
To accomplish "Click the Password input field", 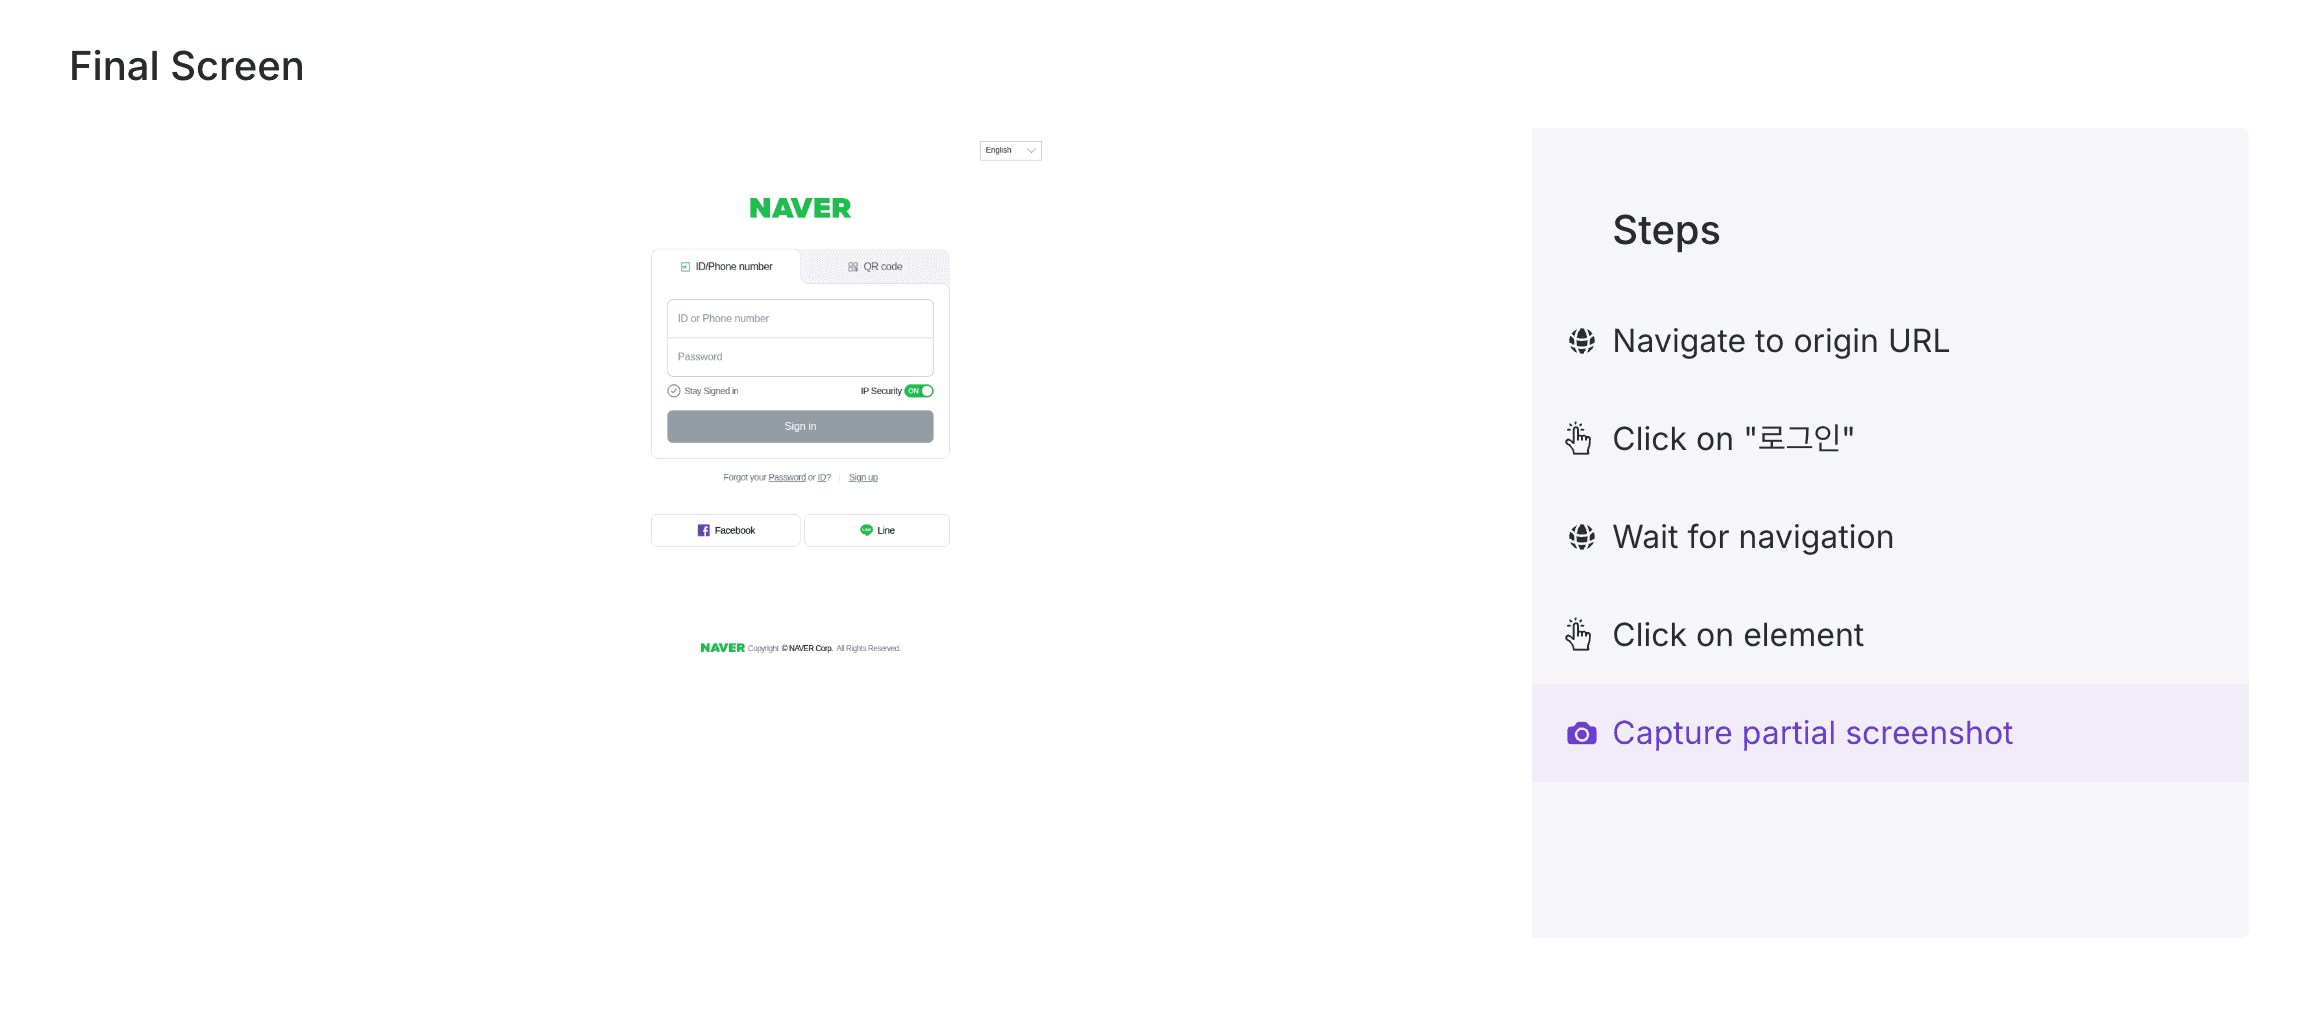I will [x=800, y=357].
